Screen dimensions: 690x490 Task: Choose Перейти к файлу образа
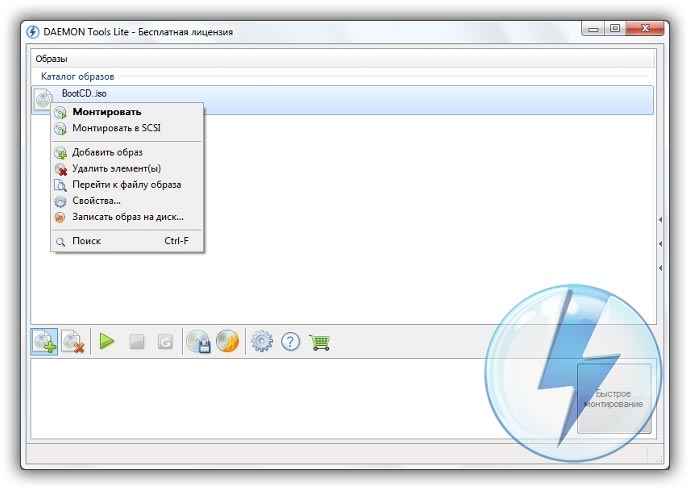click(127, 185)
